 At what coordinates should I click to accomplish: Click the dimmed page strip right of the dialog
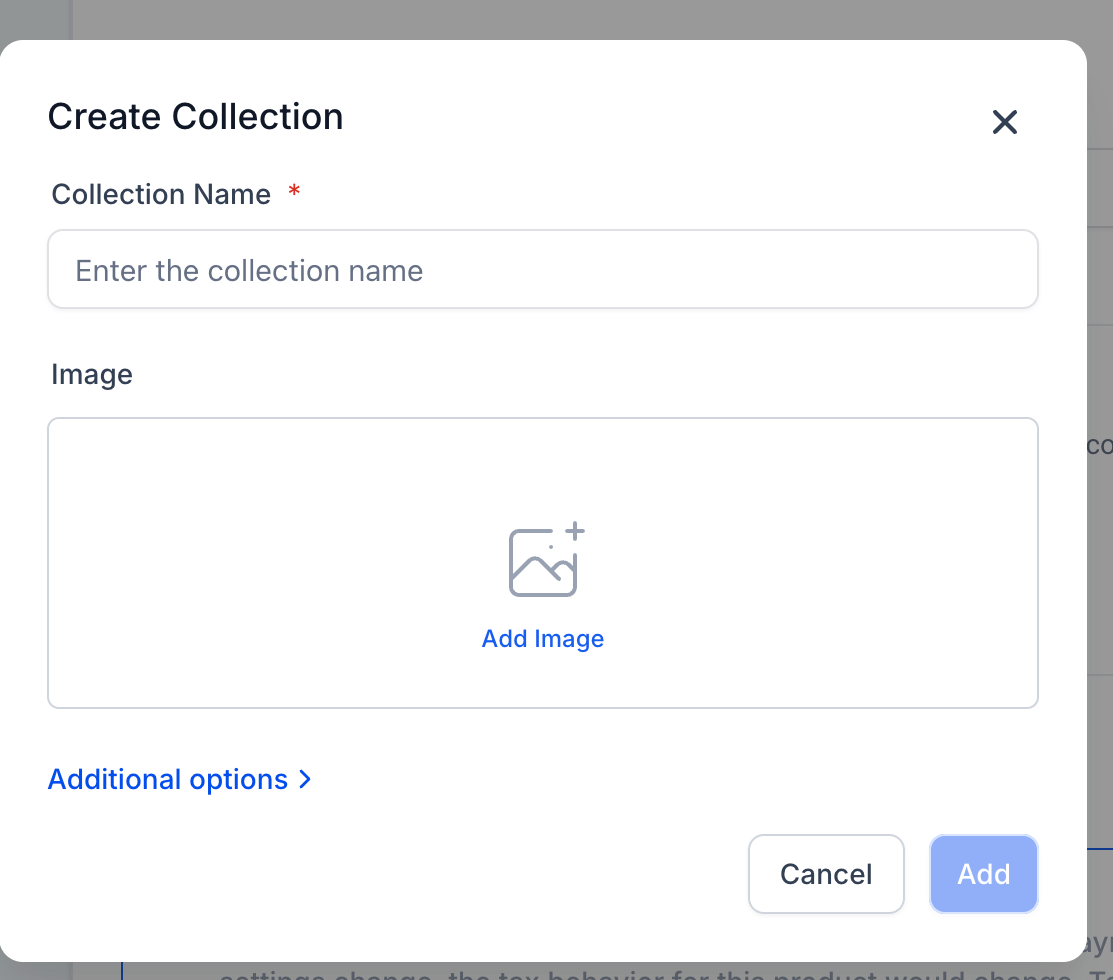(x=1100, y=497)
